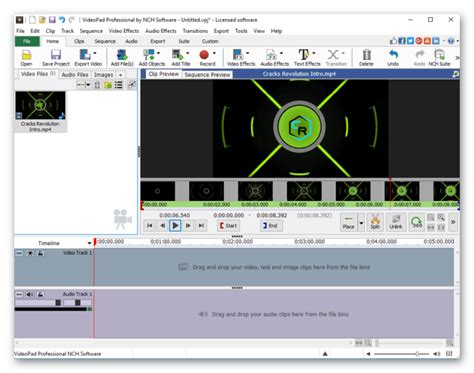Collapse Video Track 1 with minus button
Screen dimensions: 474x373
click(19, 253)
